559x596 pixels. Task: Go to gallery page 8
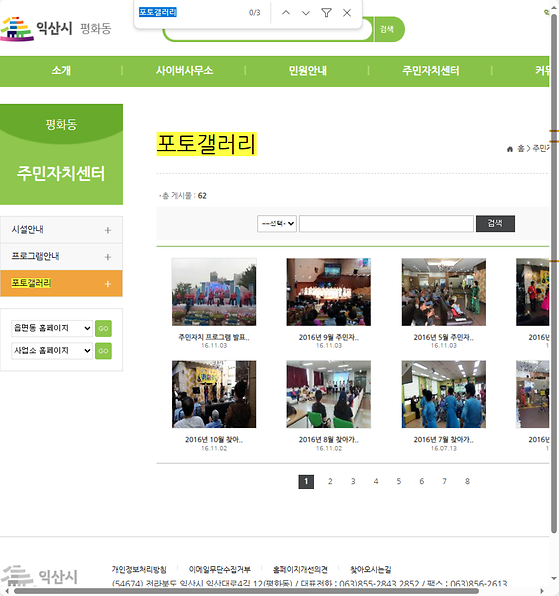[467, 481]
